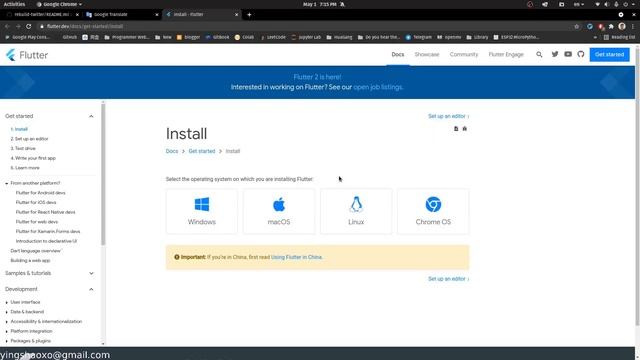
Task: Open the Chrome profile avatar
Action: [x=622, y=26]
